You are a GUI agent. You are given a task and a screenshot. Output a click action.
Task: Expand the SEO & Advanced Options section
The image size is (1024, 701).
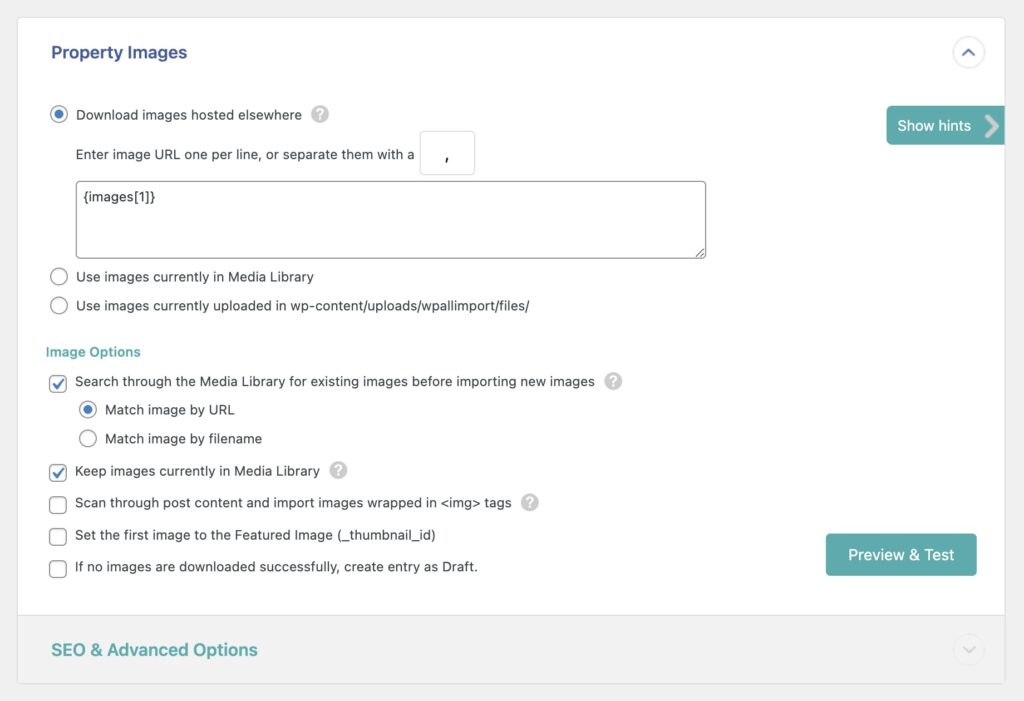coord(154,650)
